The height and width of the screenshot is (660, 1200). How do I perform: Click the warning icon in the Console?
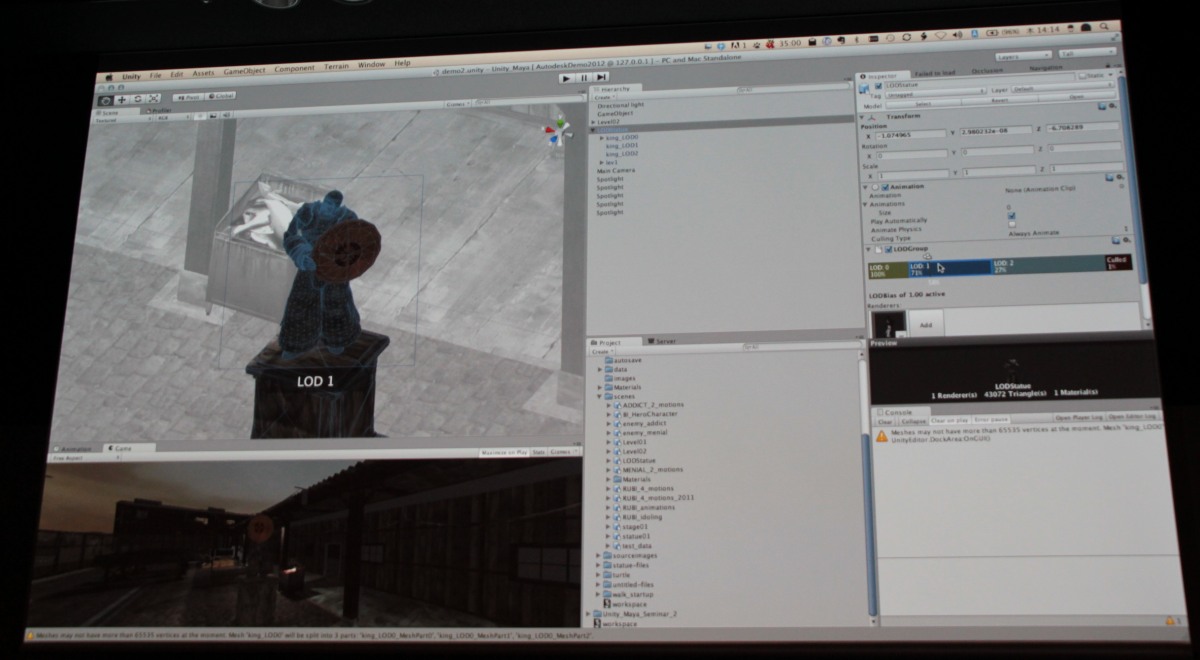pos(882,436)
